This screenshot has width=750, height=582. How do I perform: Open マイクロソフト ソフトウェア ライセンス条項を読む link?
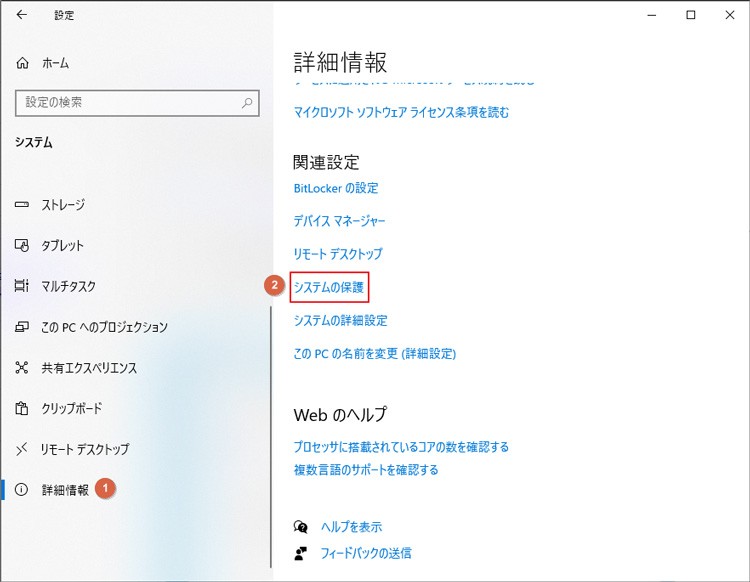point(401,113)
